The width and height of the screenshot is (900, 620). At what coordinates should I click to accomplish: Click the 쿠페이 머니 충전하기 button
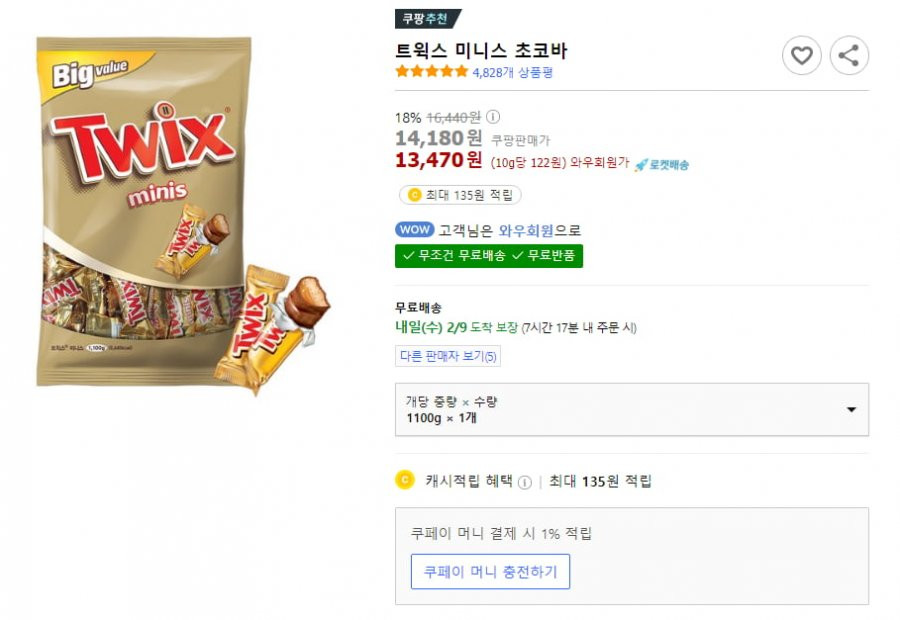pos(490,572)
